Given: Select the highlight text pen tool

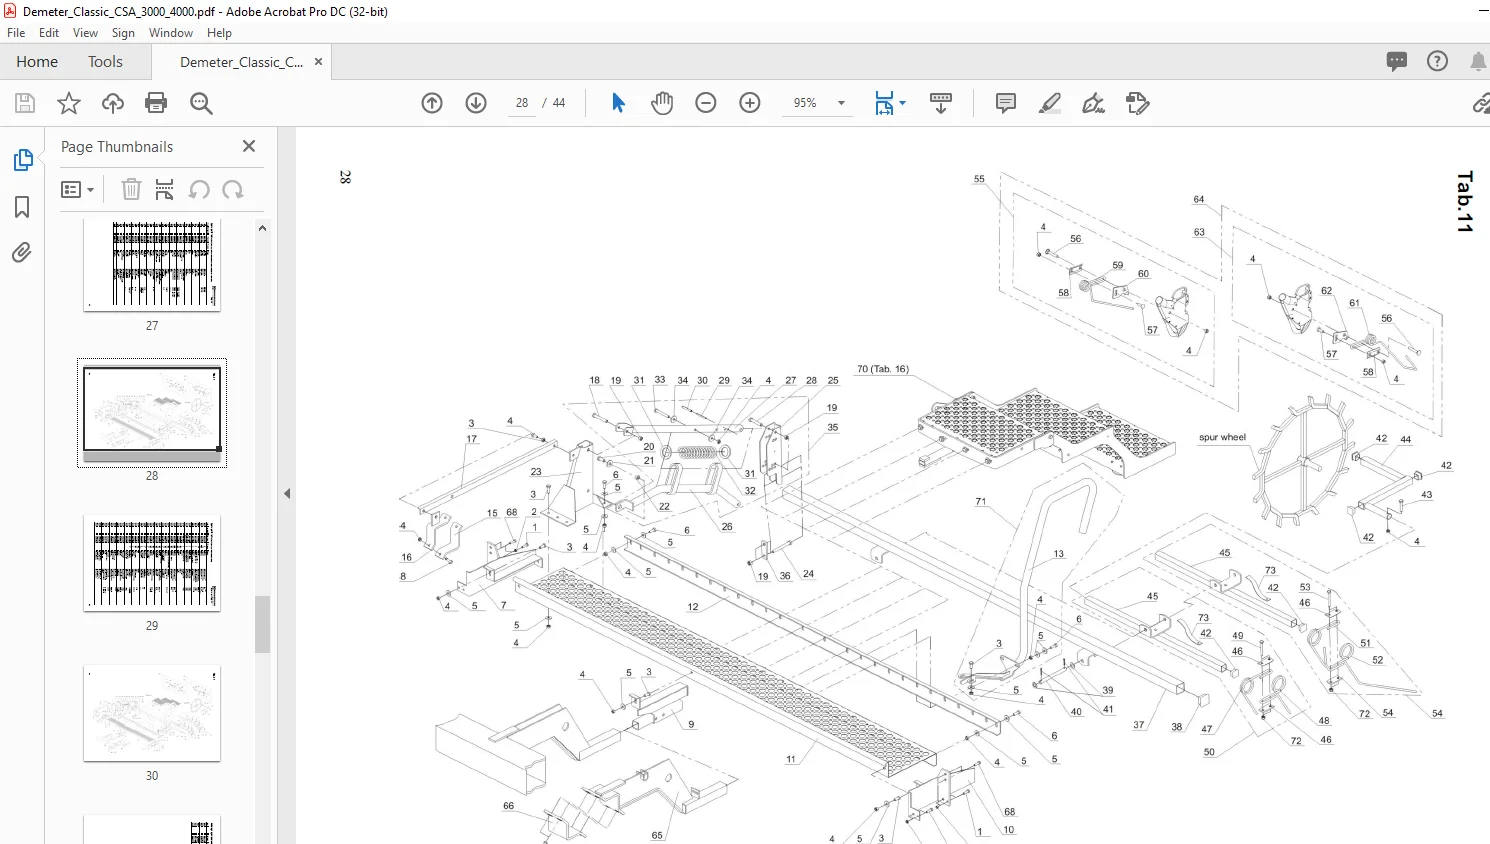Looking at the screenshot, I should click(1050, 103).
